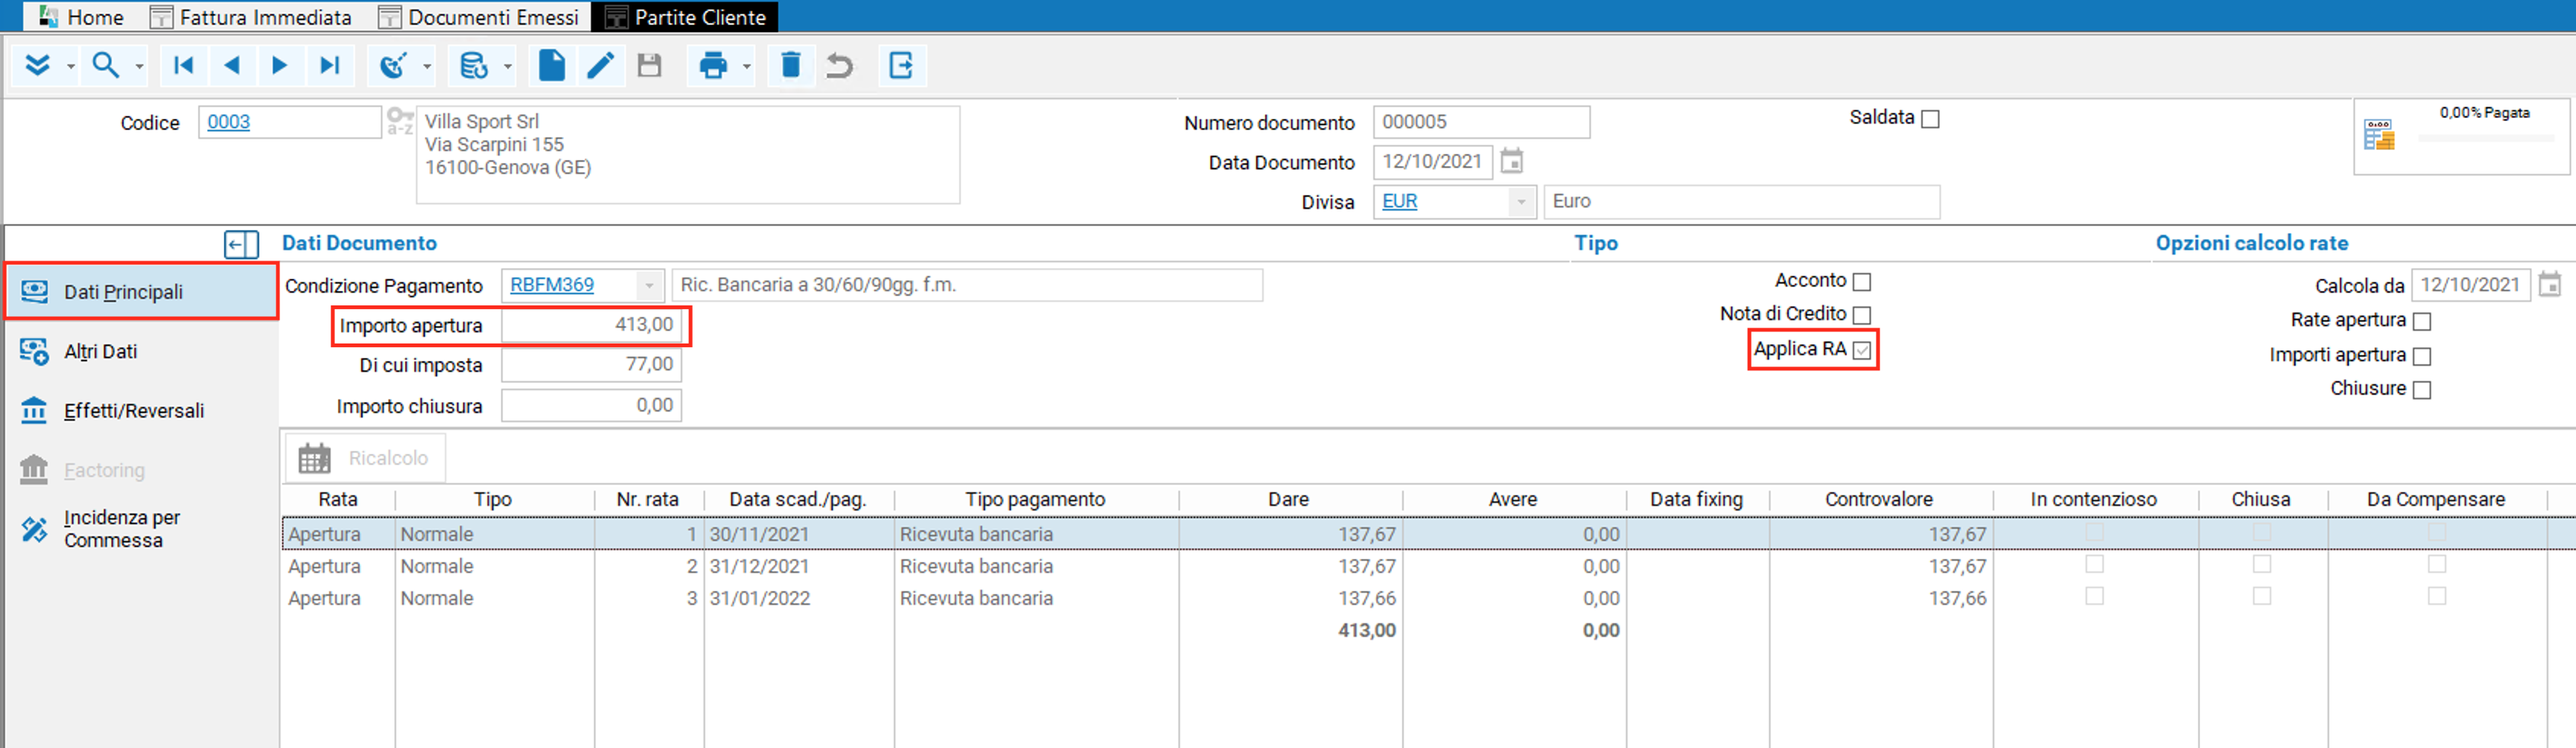Click the undo arrow icon
2576x748 pixels.
[x=839, y=66]
